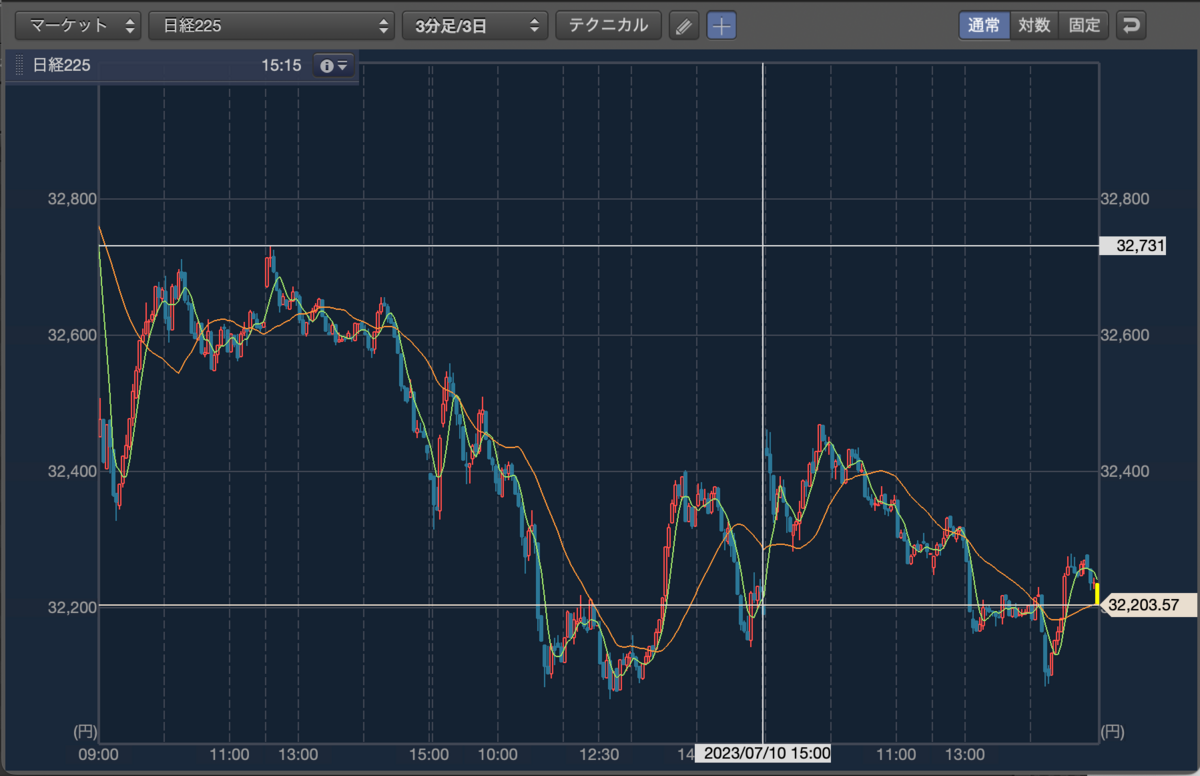This screenshot has width=1200, height=776.
Task: Click the left 32,800 axis value
Action: (x=72, y=199)
